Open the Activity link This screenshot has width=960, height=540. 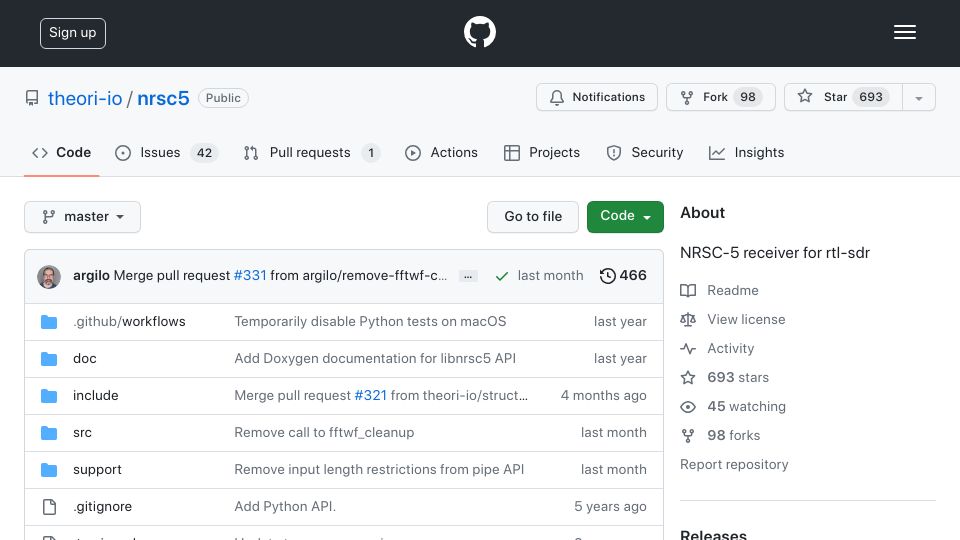pos(730,348)
